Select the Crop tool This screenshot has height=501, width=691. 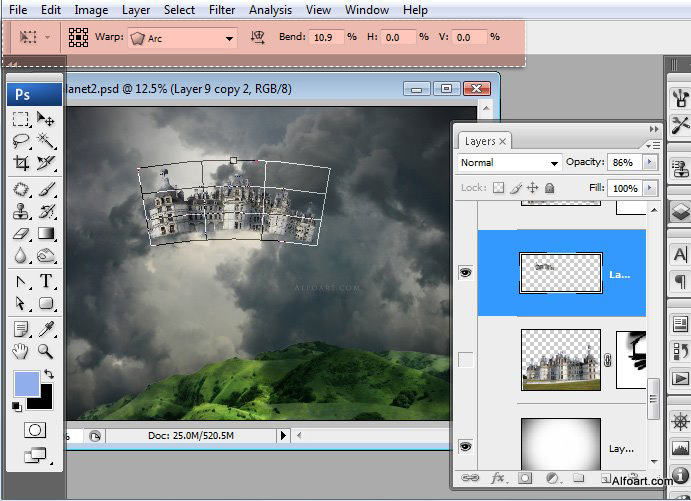click(x=20, y=163)
